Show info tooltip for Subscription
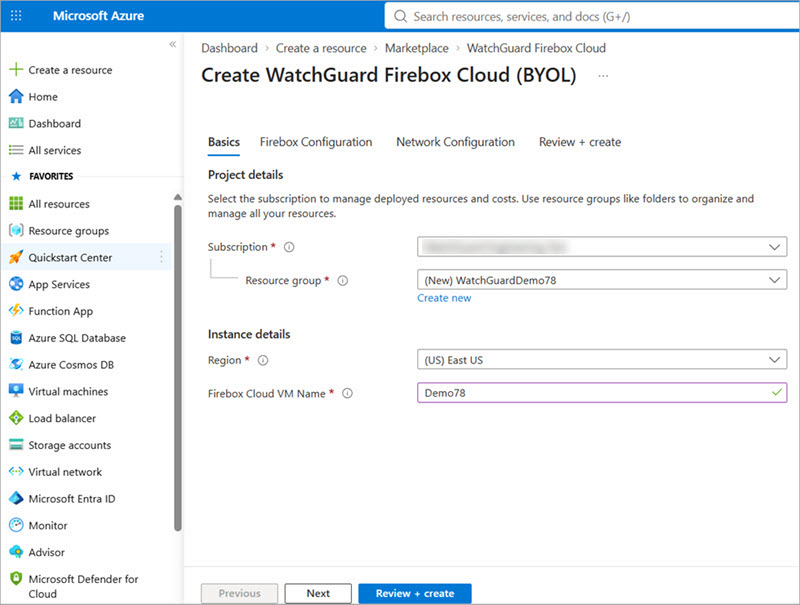This screenshot has height=605, width=800. (289, 247)
